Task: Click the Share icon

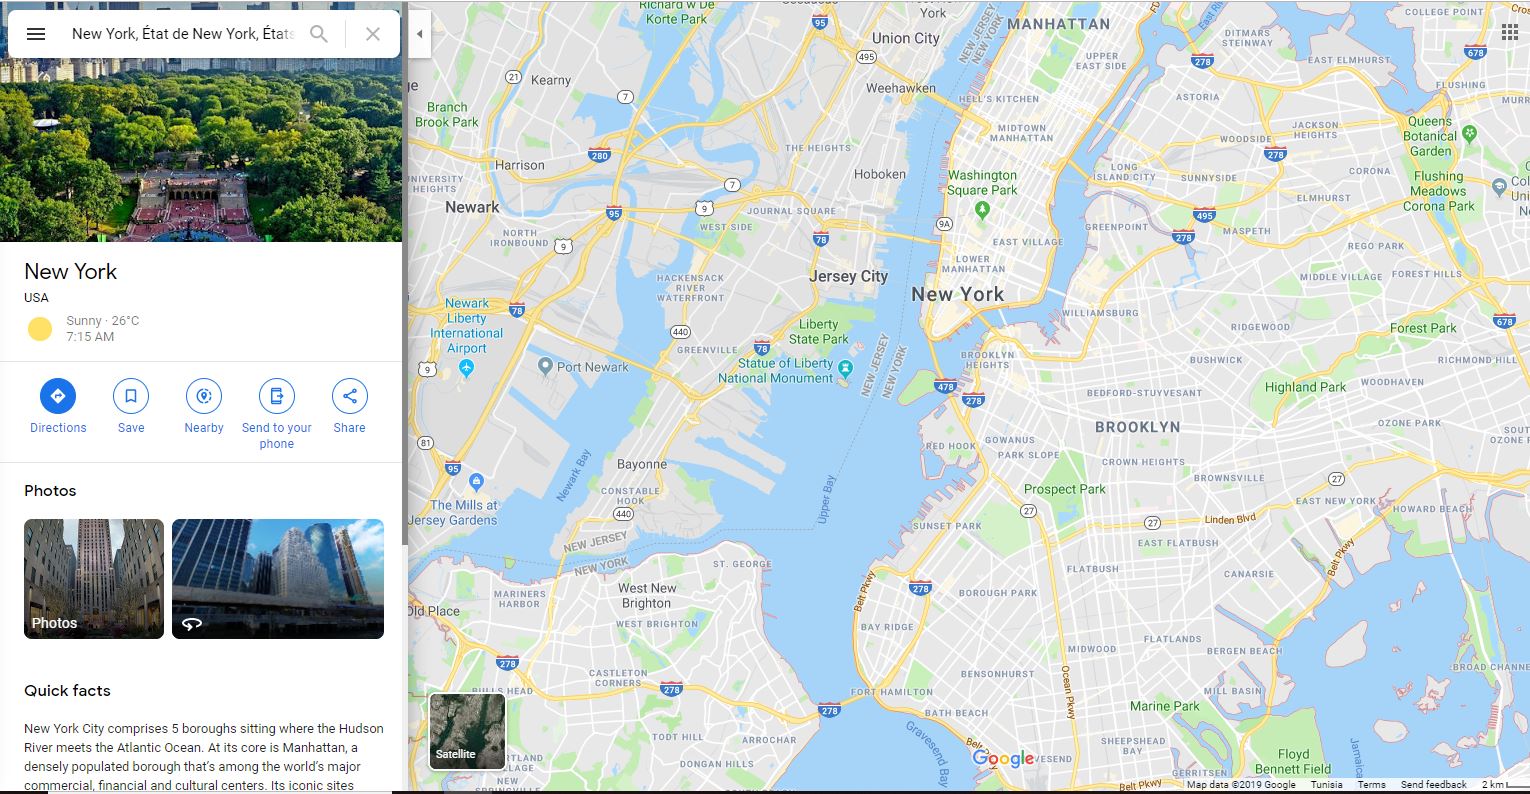Action: [x=350, y=396]
